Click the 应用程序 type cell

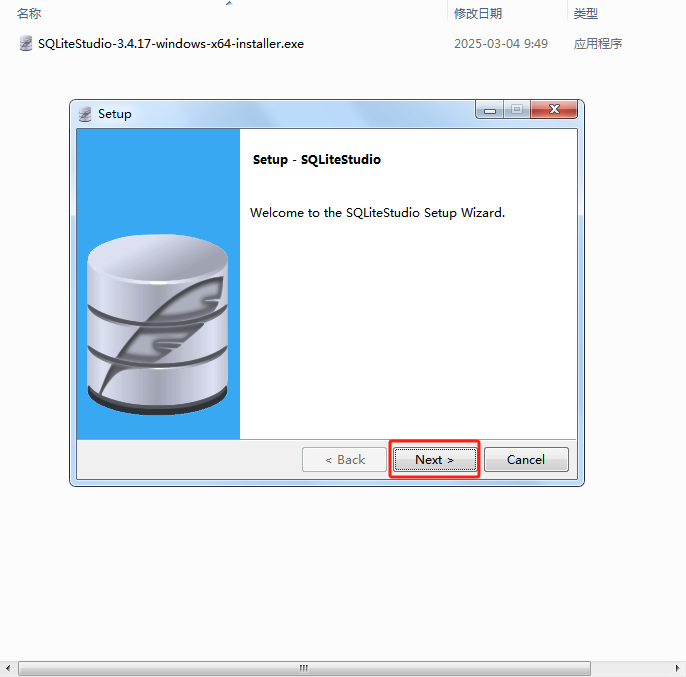[598, 44]
